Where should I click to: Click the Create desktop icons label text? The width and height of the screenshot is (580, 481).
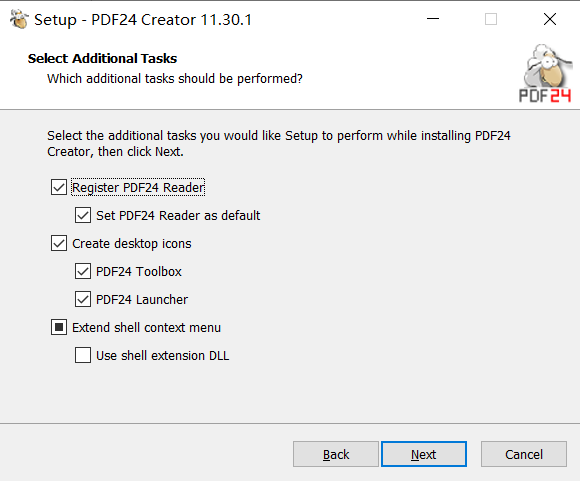[x=132, y=244]
